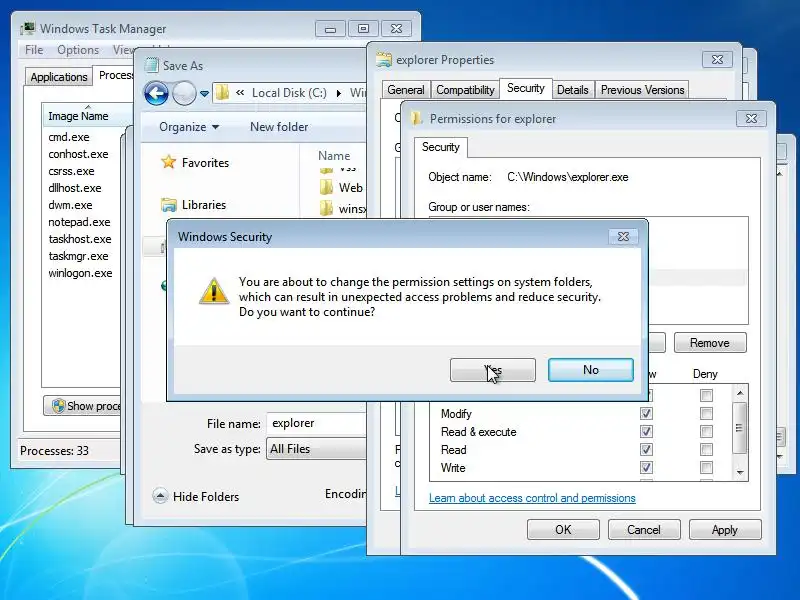Close explorer Properties window
The height and width of the screenshot is (600, 800).
click(x=717, y=60)
